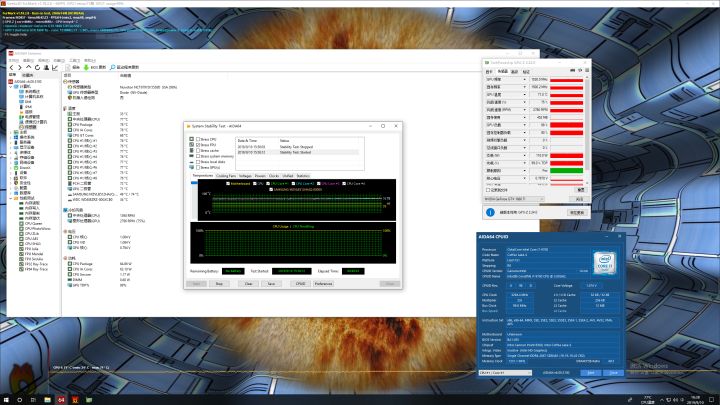Open the user icon in AIDA64 toolbar
The height and width of the screenshot is (405, 720).
[x=46, y=68]
